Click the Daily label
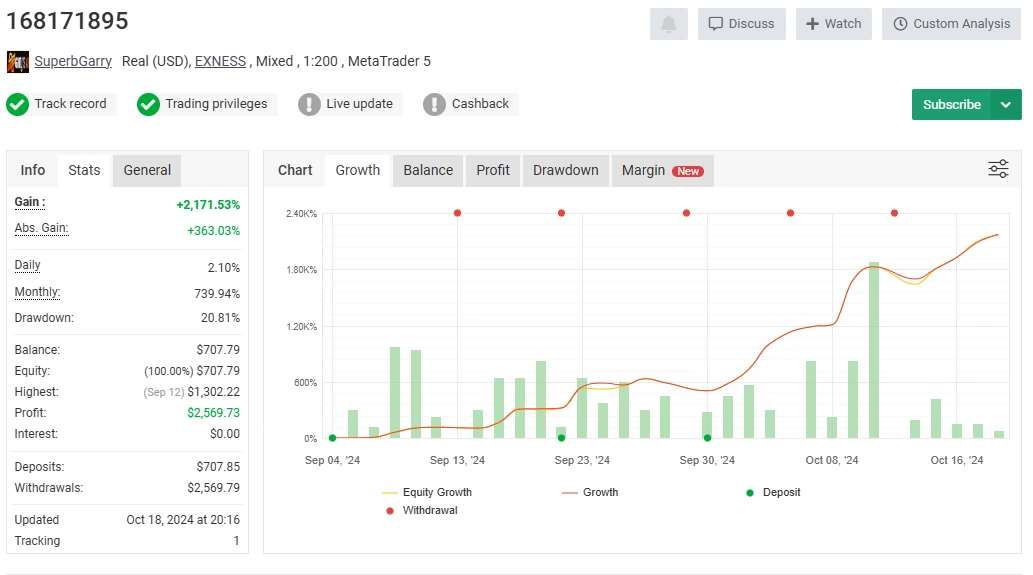This screenshot has width=1033, height=575. (x=28, y=265)
